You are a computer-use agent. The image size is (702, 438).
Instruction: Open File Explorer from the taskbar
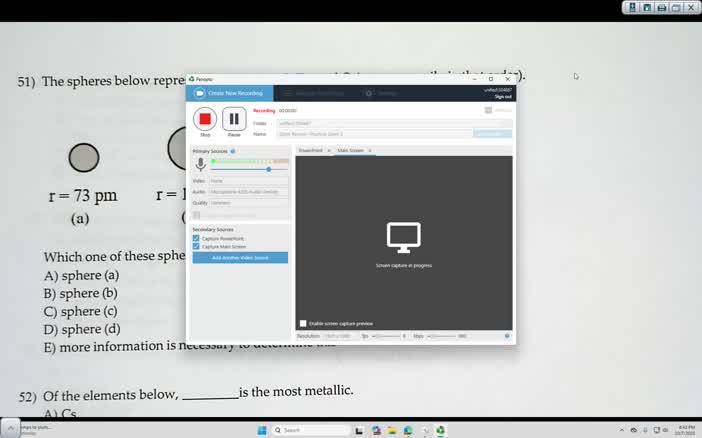[392, 430]
